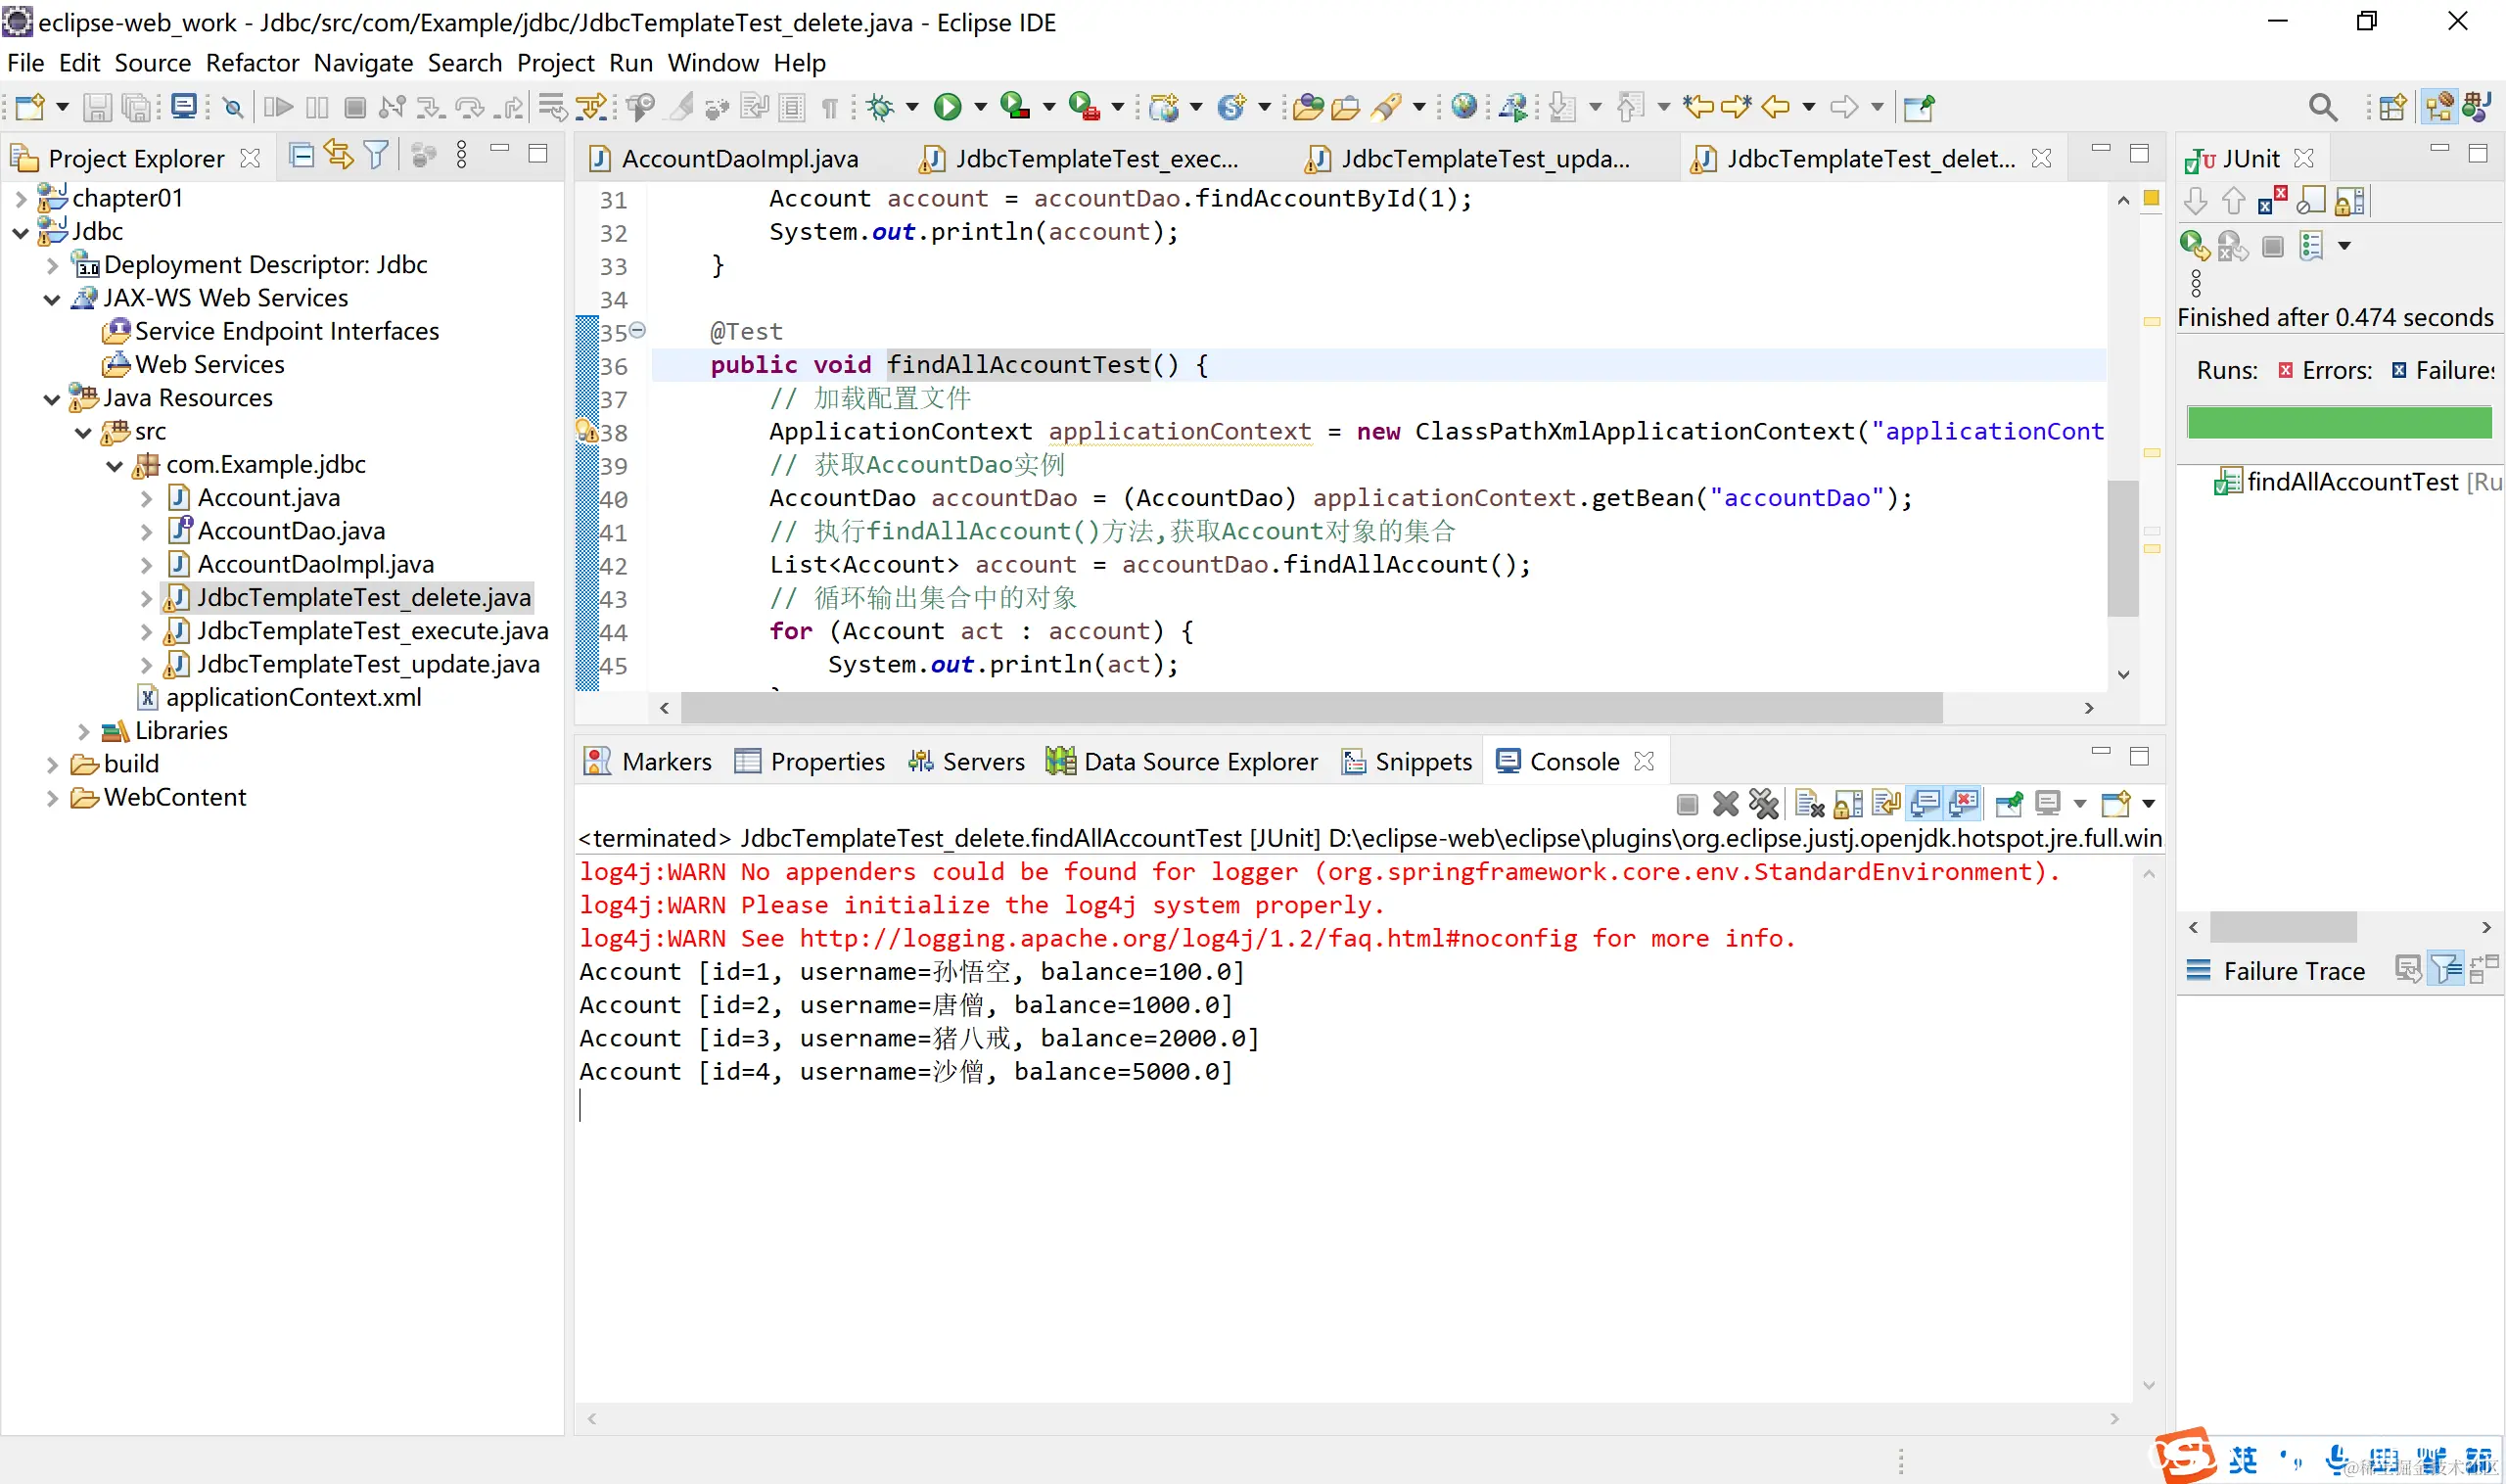Click the green Run button in the main toolbar

point(947,107)
